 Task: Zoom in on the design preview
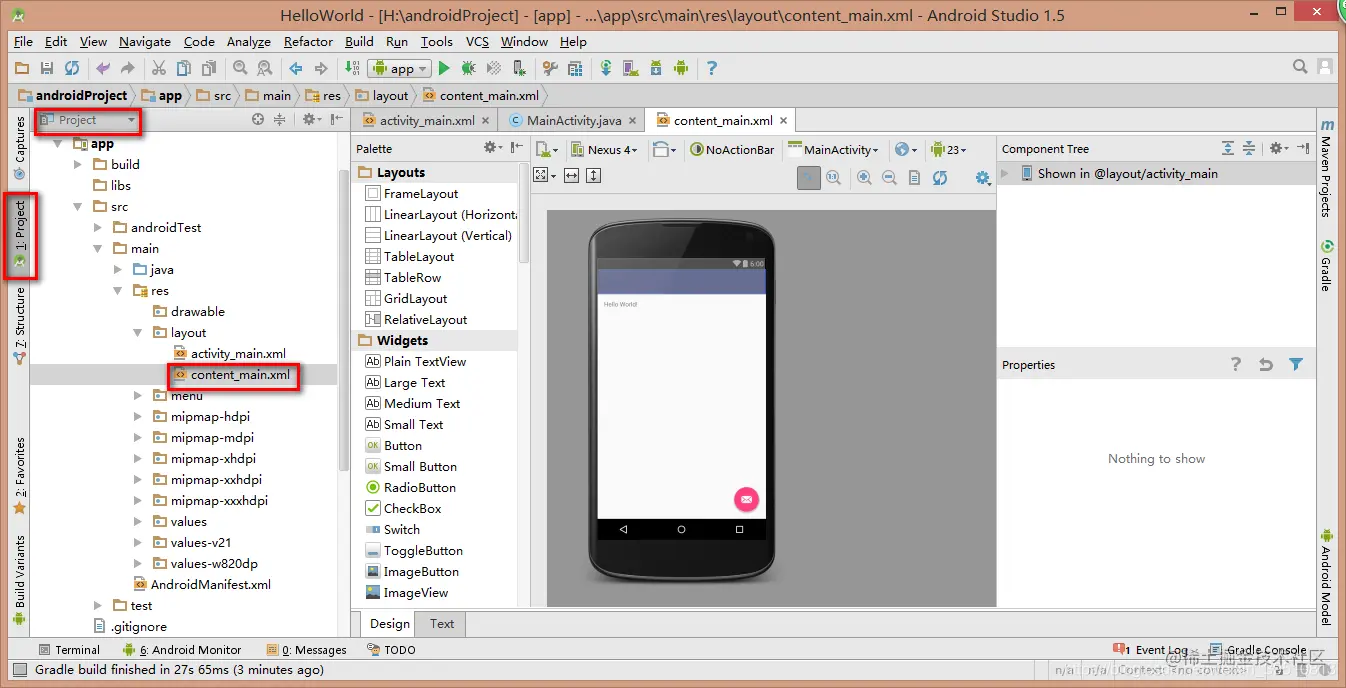tap(864, 178)
